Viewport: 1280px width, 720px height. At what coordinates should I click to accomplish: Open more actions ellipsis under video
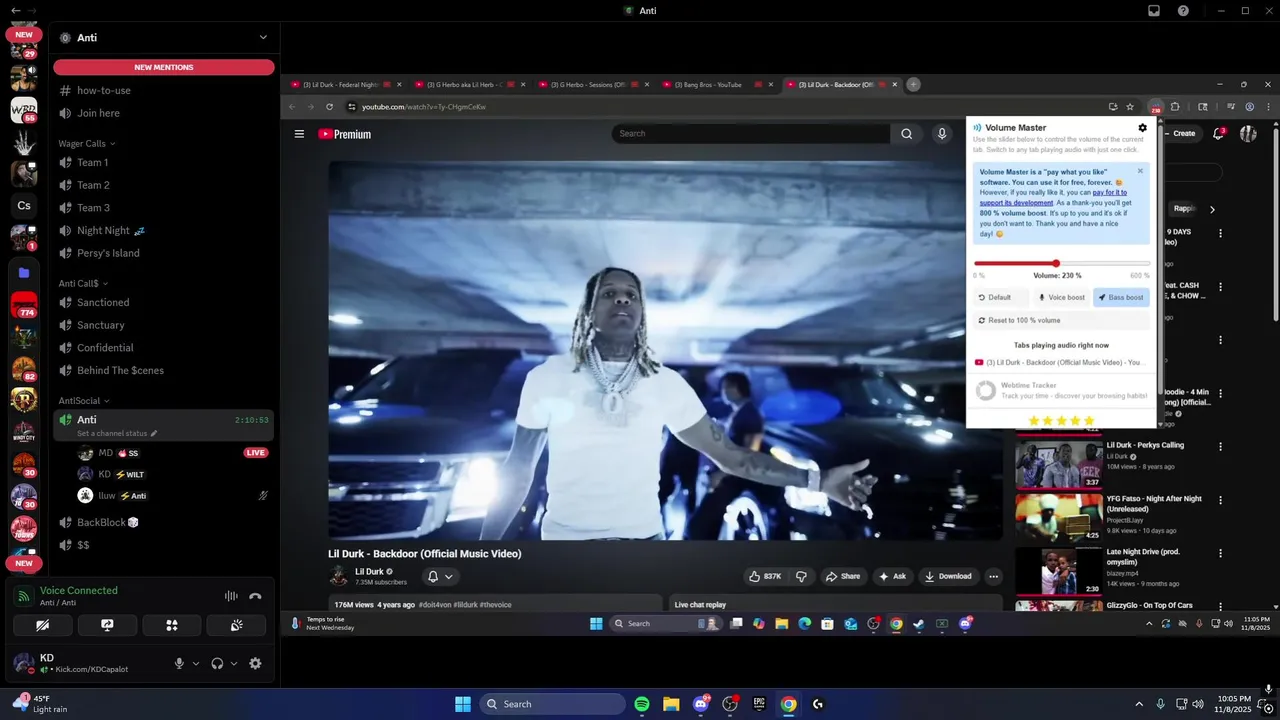[993, 577]
